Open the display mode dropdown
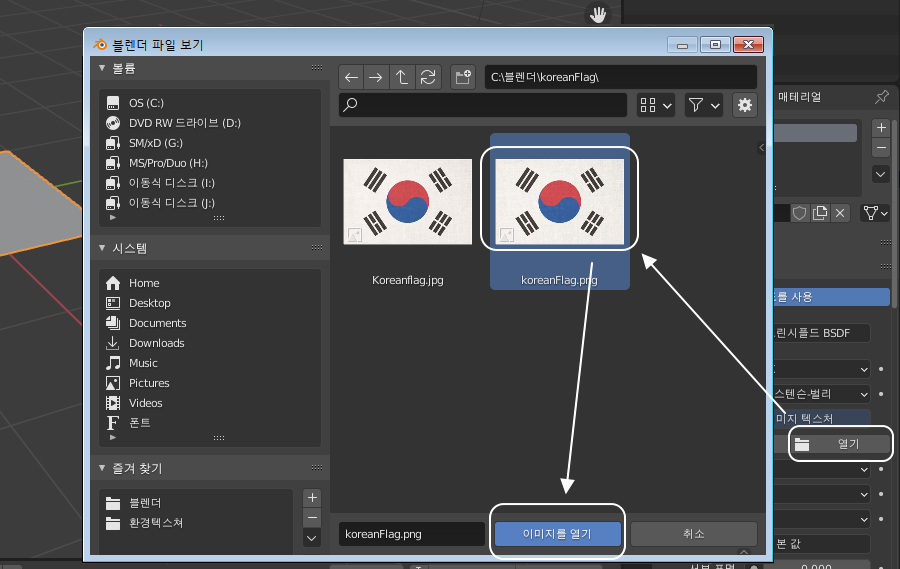This screenshot has width=900, height=569. tap(655, 105)
